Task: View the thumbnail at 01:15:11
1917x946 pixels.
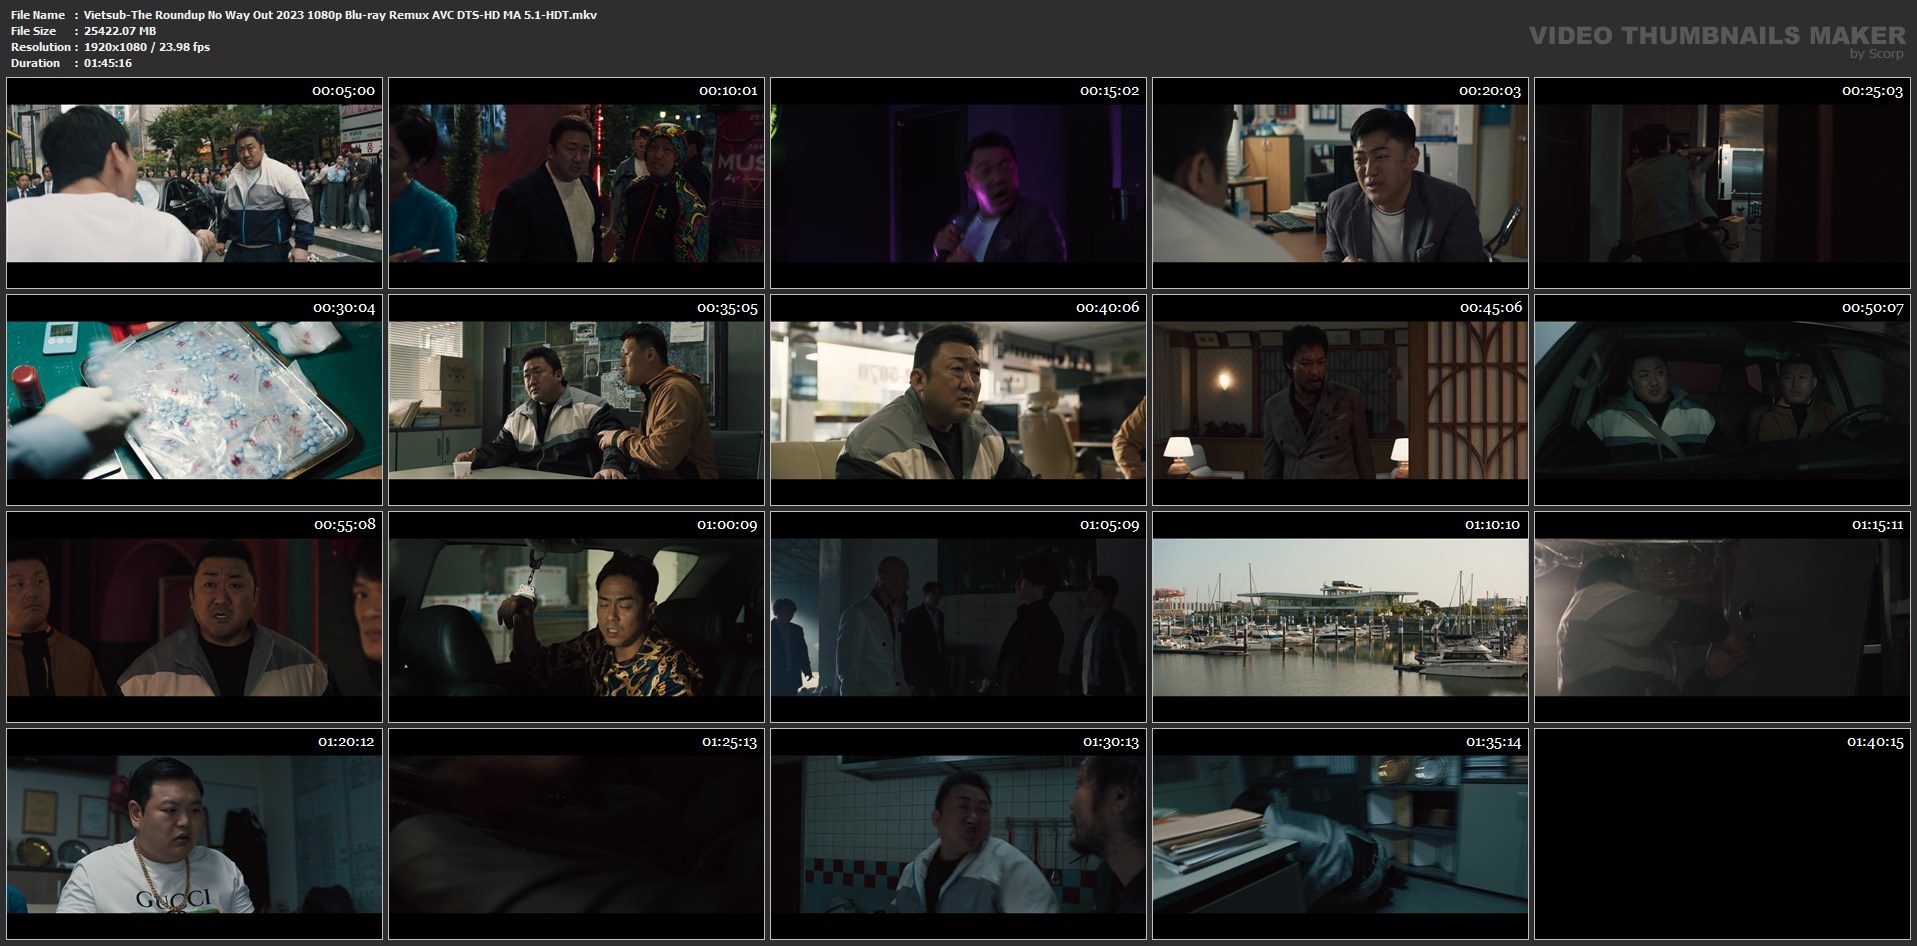Action: (1722, 617)
